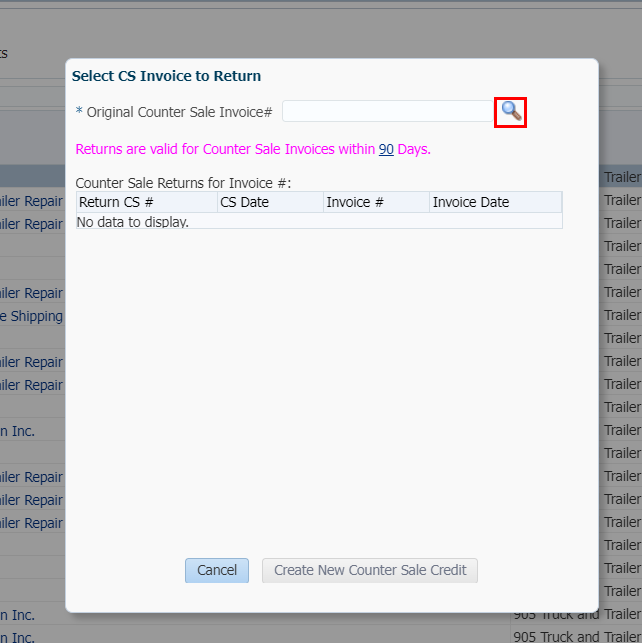Click the 'Days.' text after the 90 link
The image size is (642, 643).
pos(414,149)
